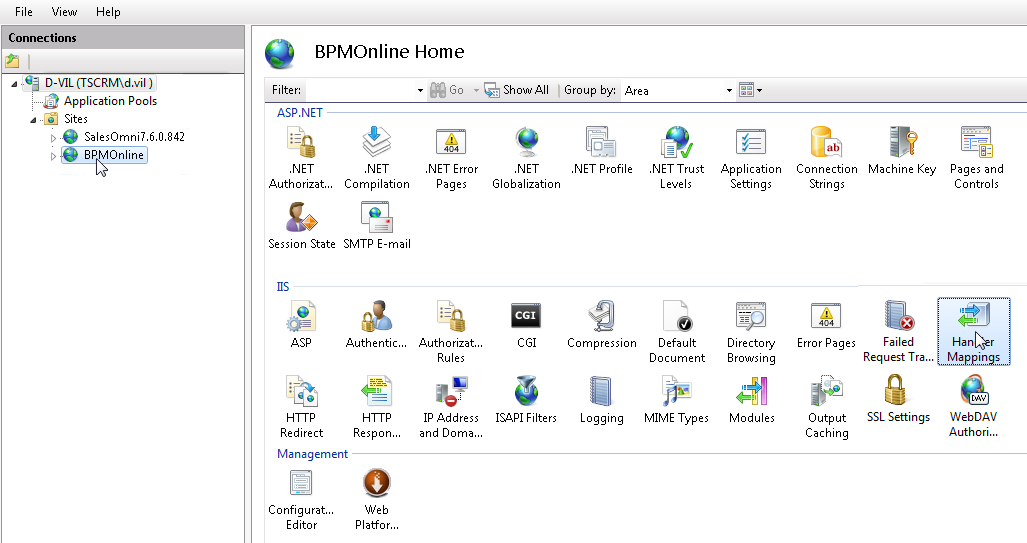Open the File menu
This screenshot has height=543, width=1027.
pyautogui.click(x=24, y=12)
